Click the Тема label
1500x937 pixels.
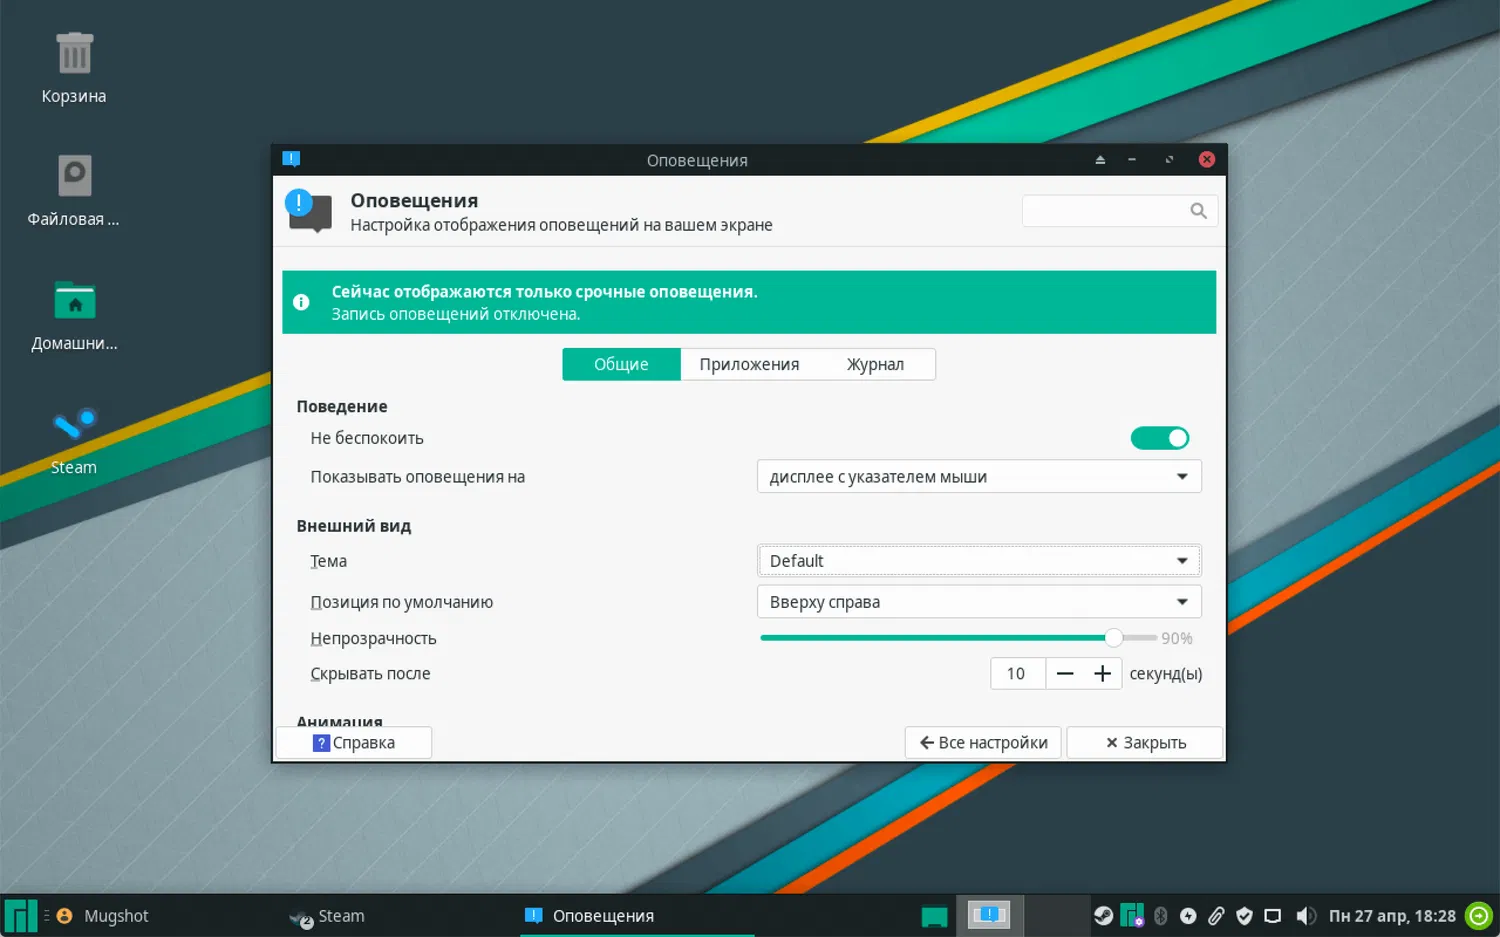coord(328,561)
